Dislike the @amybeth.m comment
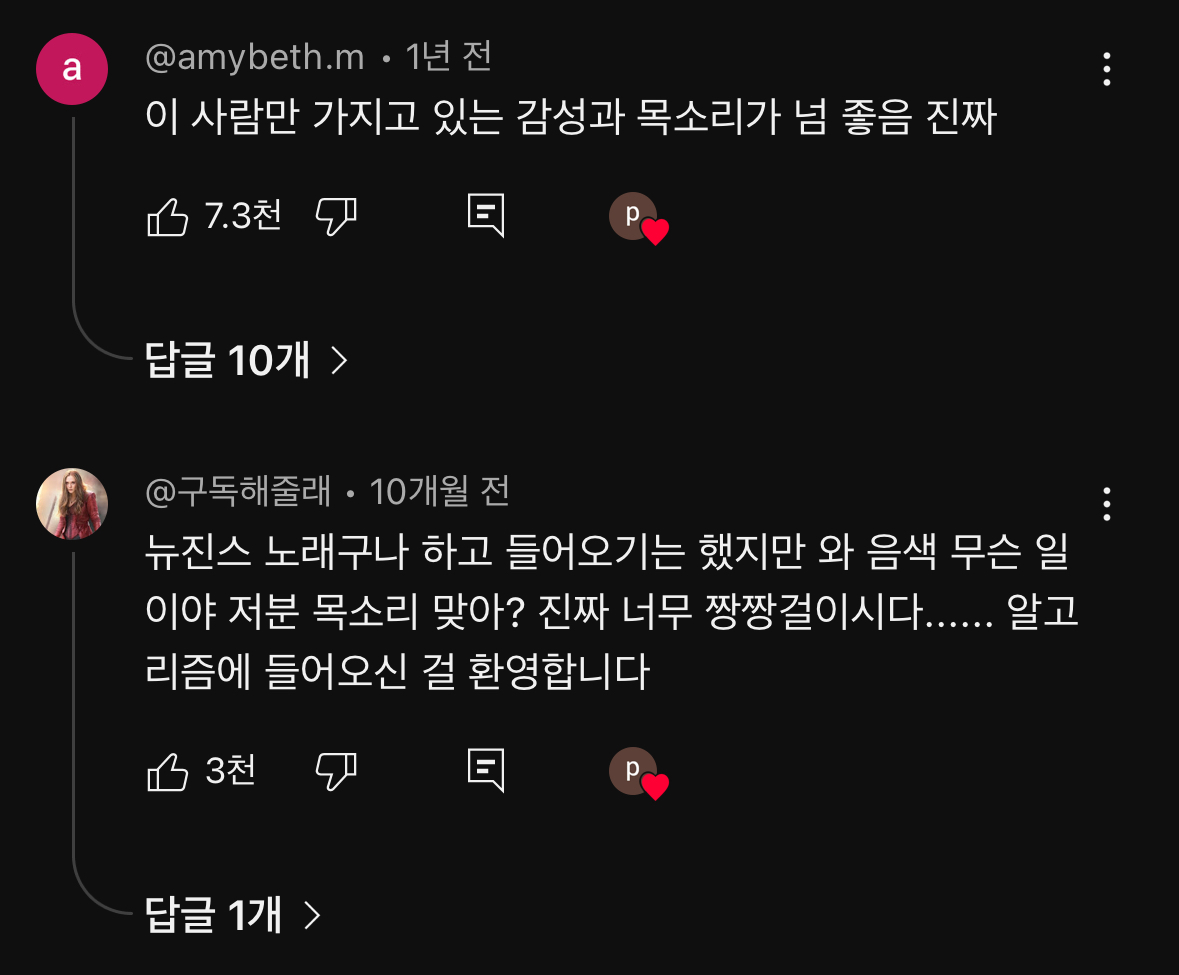This screenshot has width=1179, height=975. (336, 217)
